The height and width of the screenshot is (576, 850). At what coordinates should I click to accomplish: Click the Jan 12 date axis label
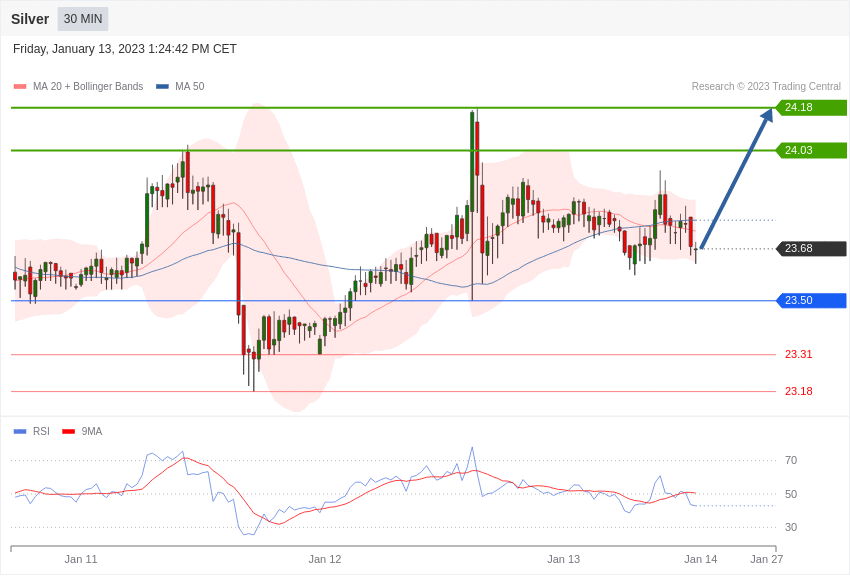[x=325, y=559]
